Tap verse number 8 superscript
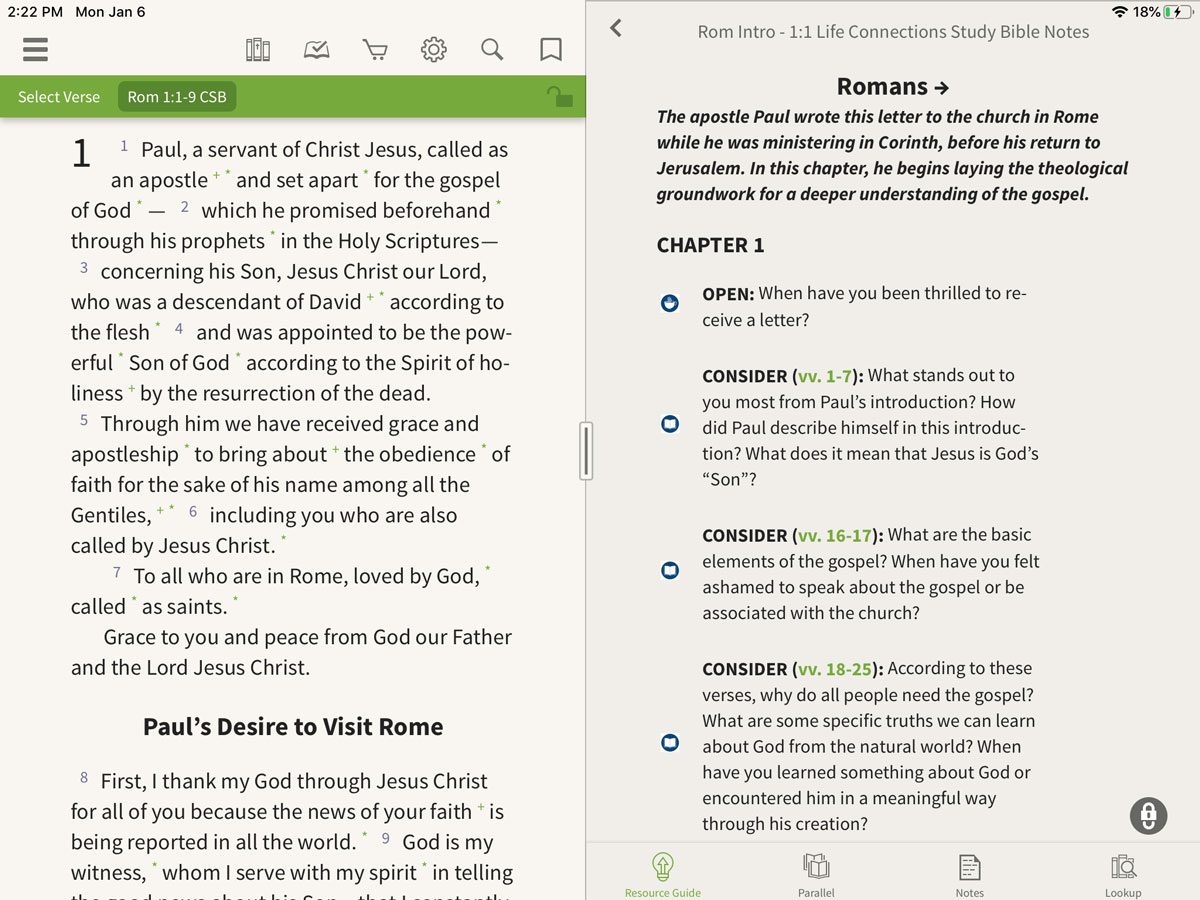Image resolution: width=1200 pixels, height=900 pixels. [x=84, y=777]
